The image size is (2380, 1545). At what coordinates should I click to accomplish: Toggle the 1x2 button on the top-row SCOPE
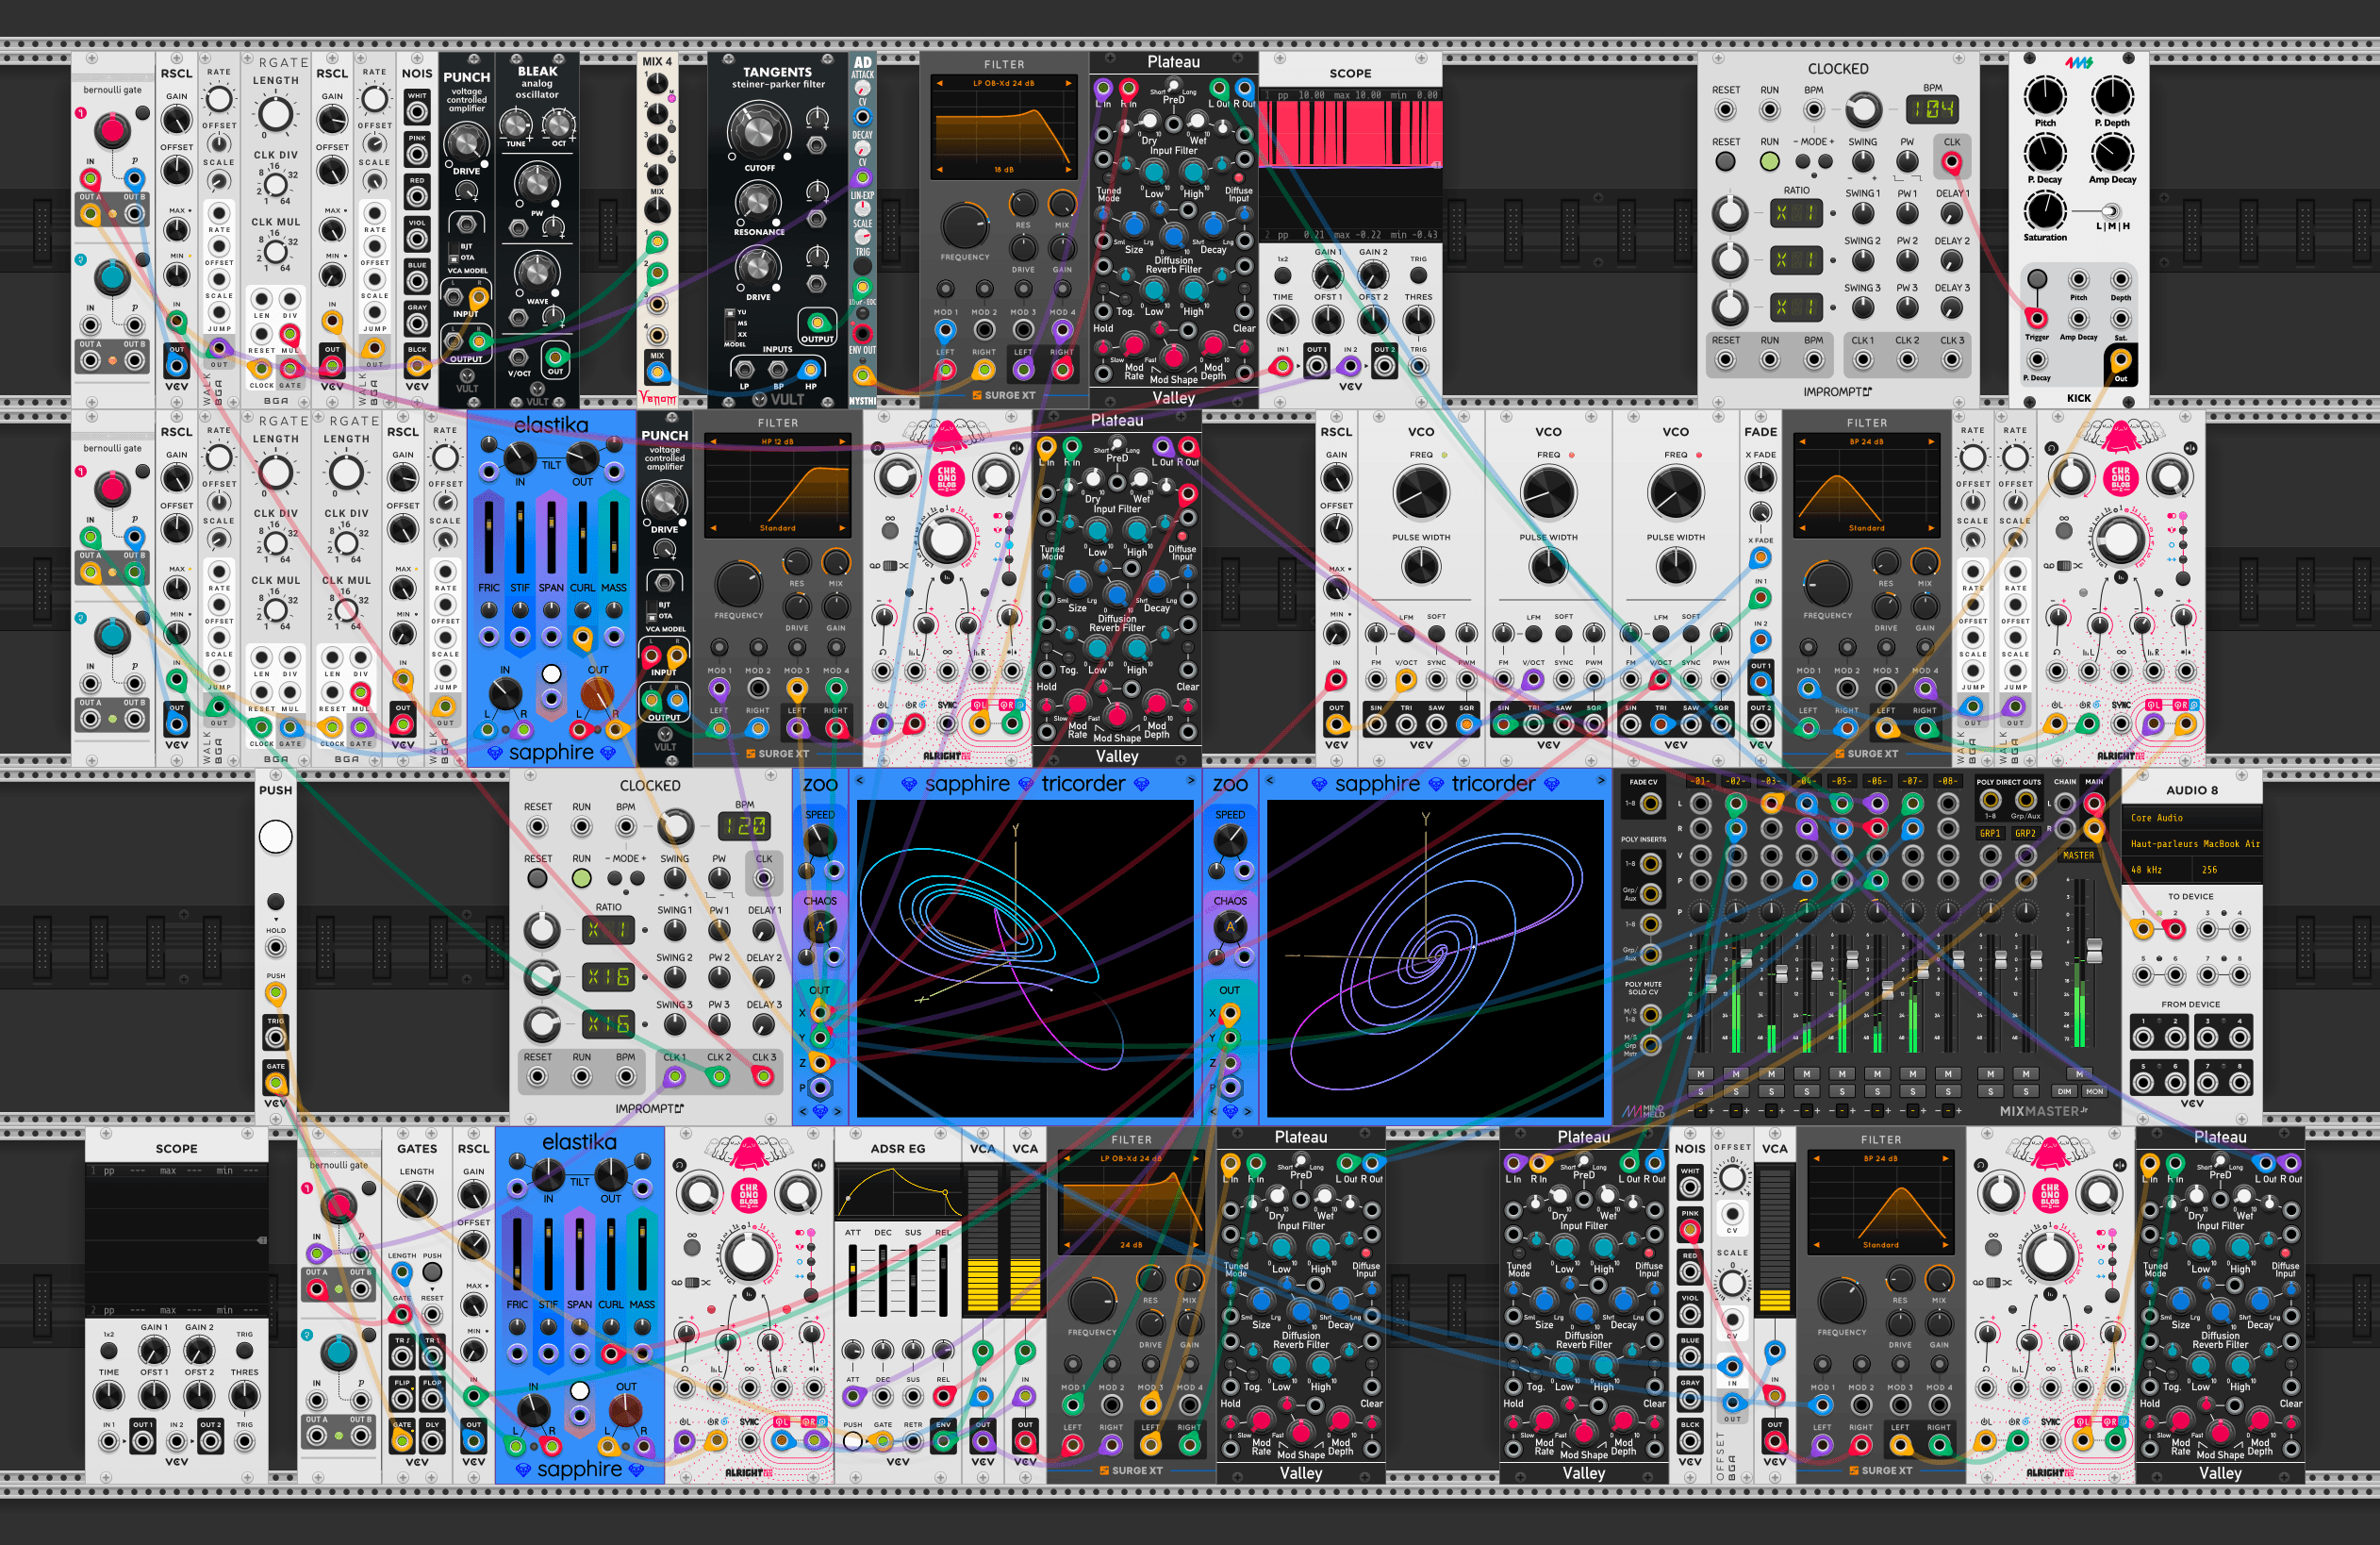click(1283, 276)
